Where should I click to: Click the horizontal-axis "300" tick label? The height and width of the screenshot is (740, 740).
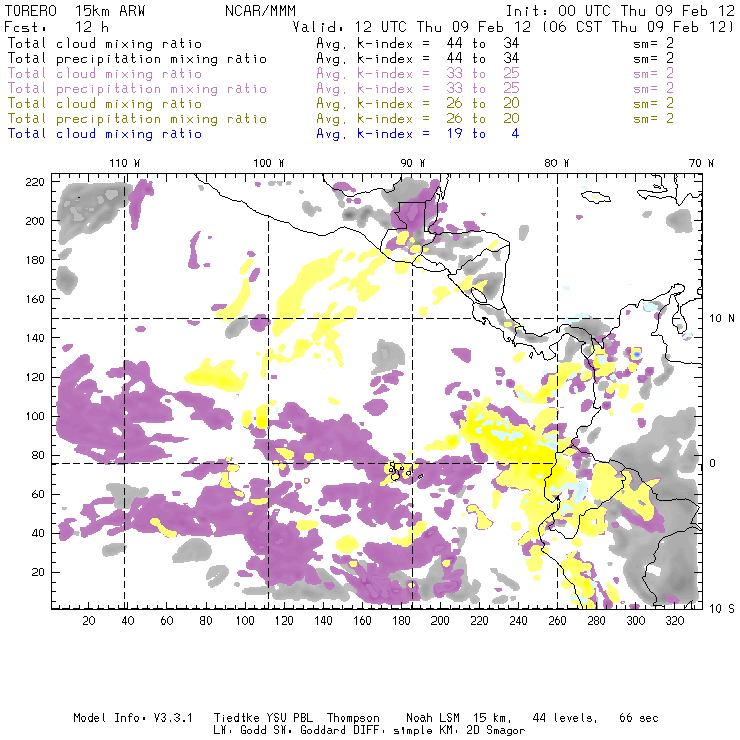tap(636, 621)
